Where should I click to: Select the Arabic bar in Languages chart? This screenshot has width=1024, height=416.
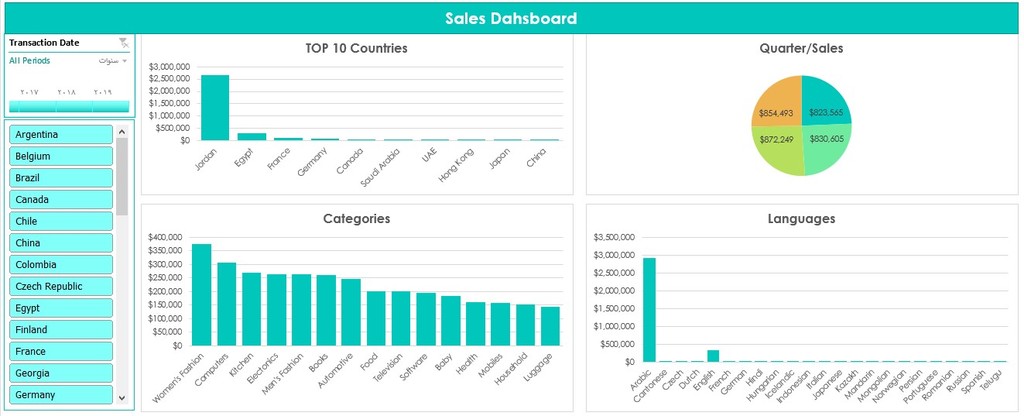pyautogui.click(x=650, y=309)
